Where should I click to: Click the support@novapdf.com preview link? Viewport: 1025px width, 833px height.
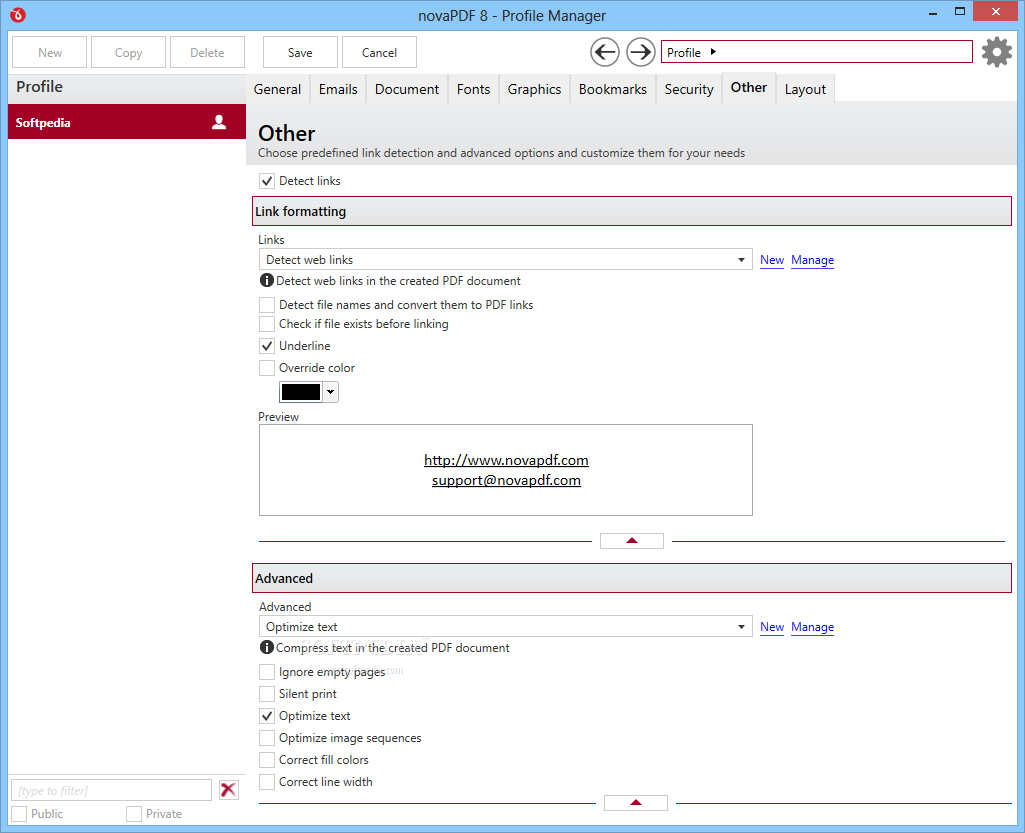[506, 481]
